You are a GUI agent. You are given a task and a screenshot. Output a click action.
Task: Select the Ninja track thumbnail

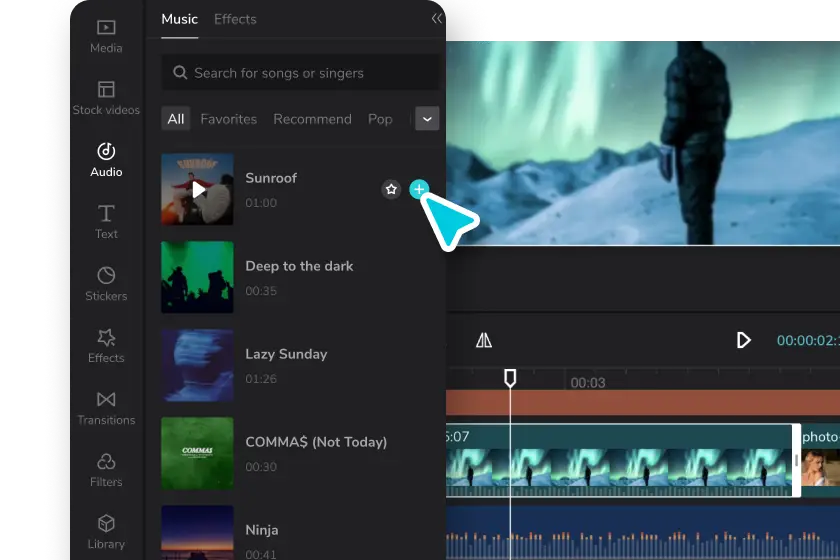[198, 533]
